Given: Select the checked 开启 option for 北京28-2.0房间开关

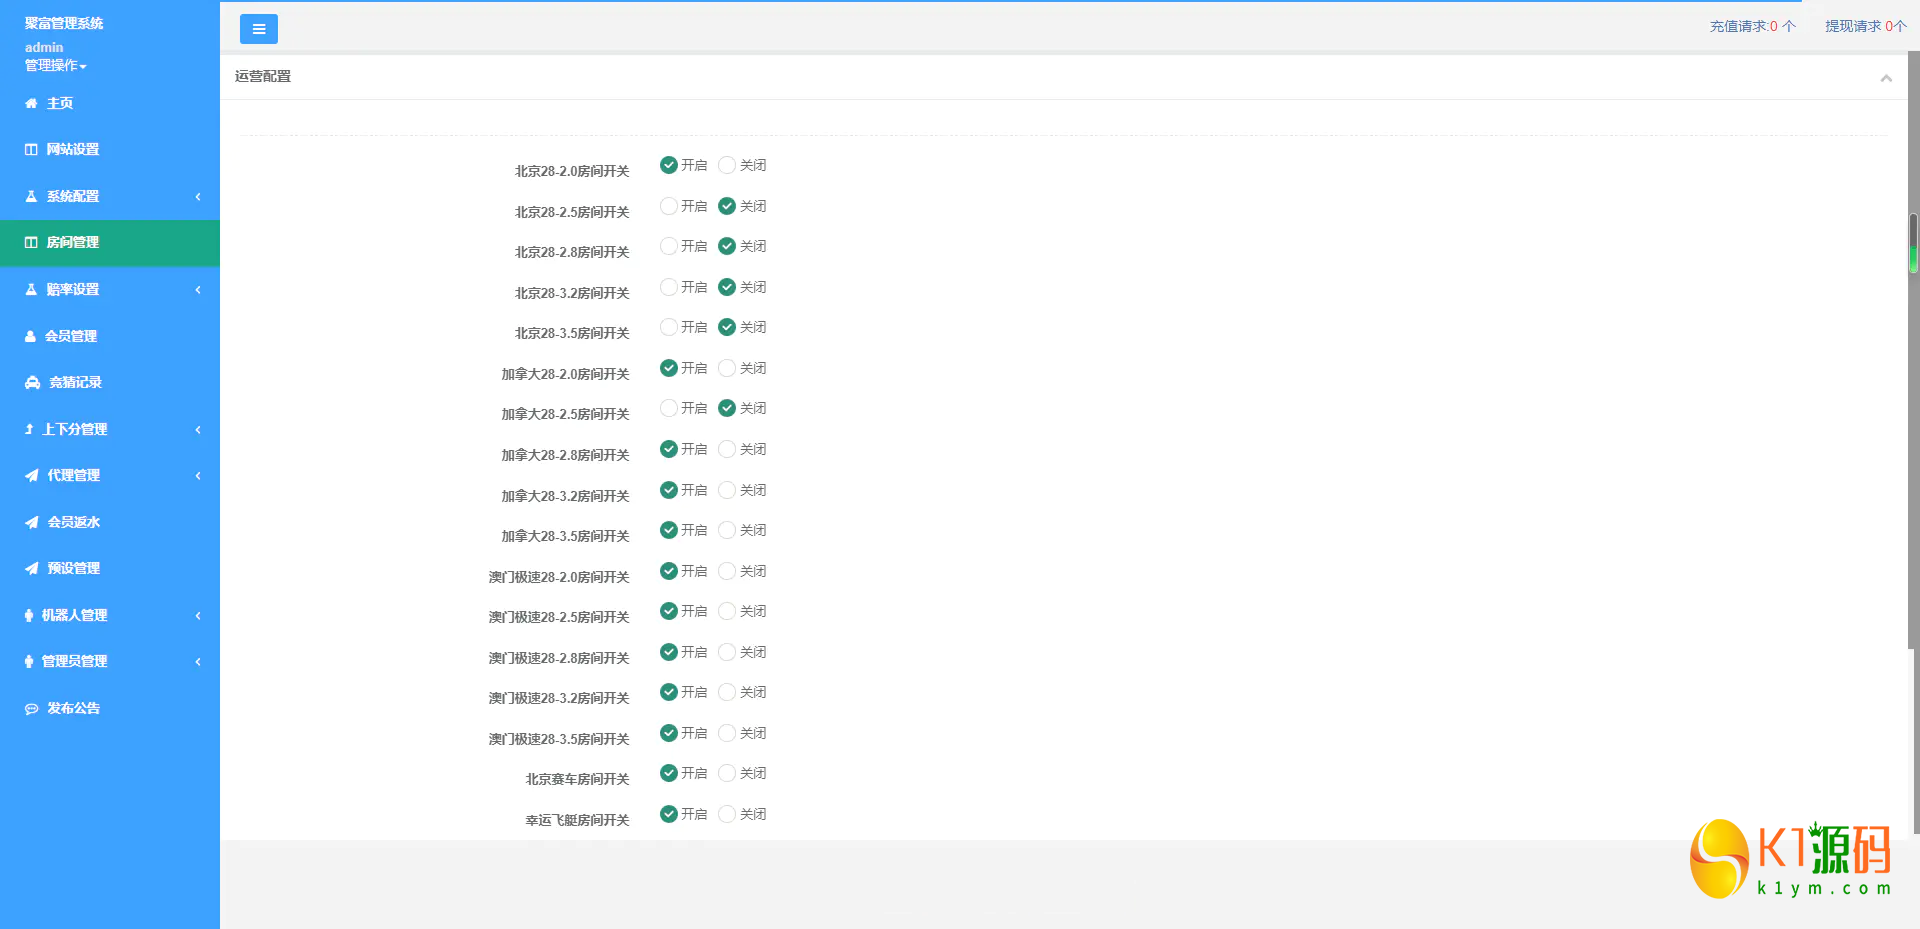Looking at the screenshot, I should click(x=669, y=165).
